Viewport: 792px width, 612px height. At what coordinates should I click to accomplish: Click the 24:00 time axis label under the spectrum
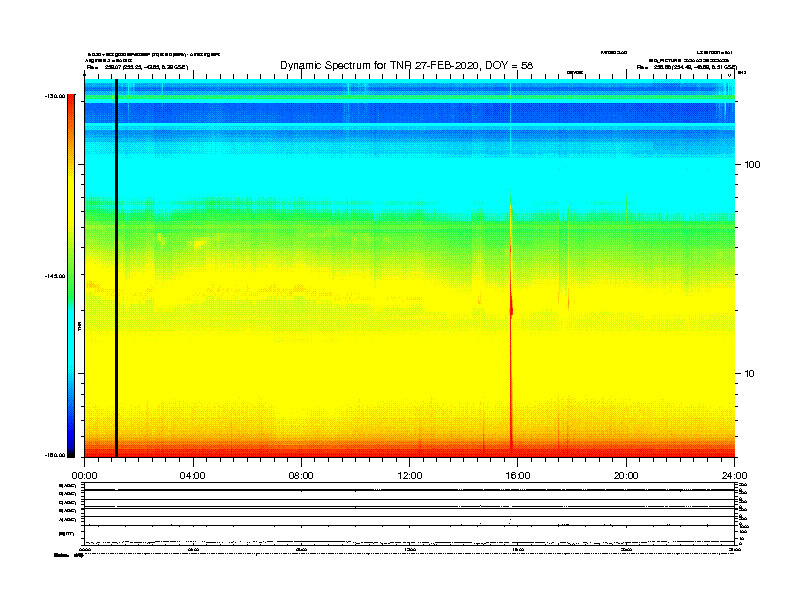(x=734, y=476)
